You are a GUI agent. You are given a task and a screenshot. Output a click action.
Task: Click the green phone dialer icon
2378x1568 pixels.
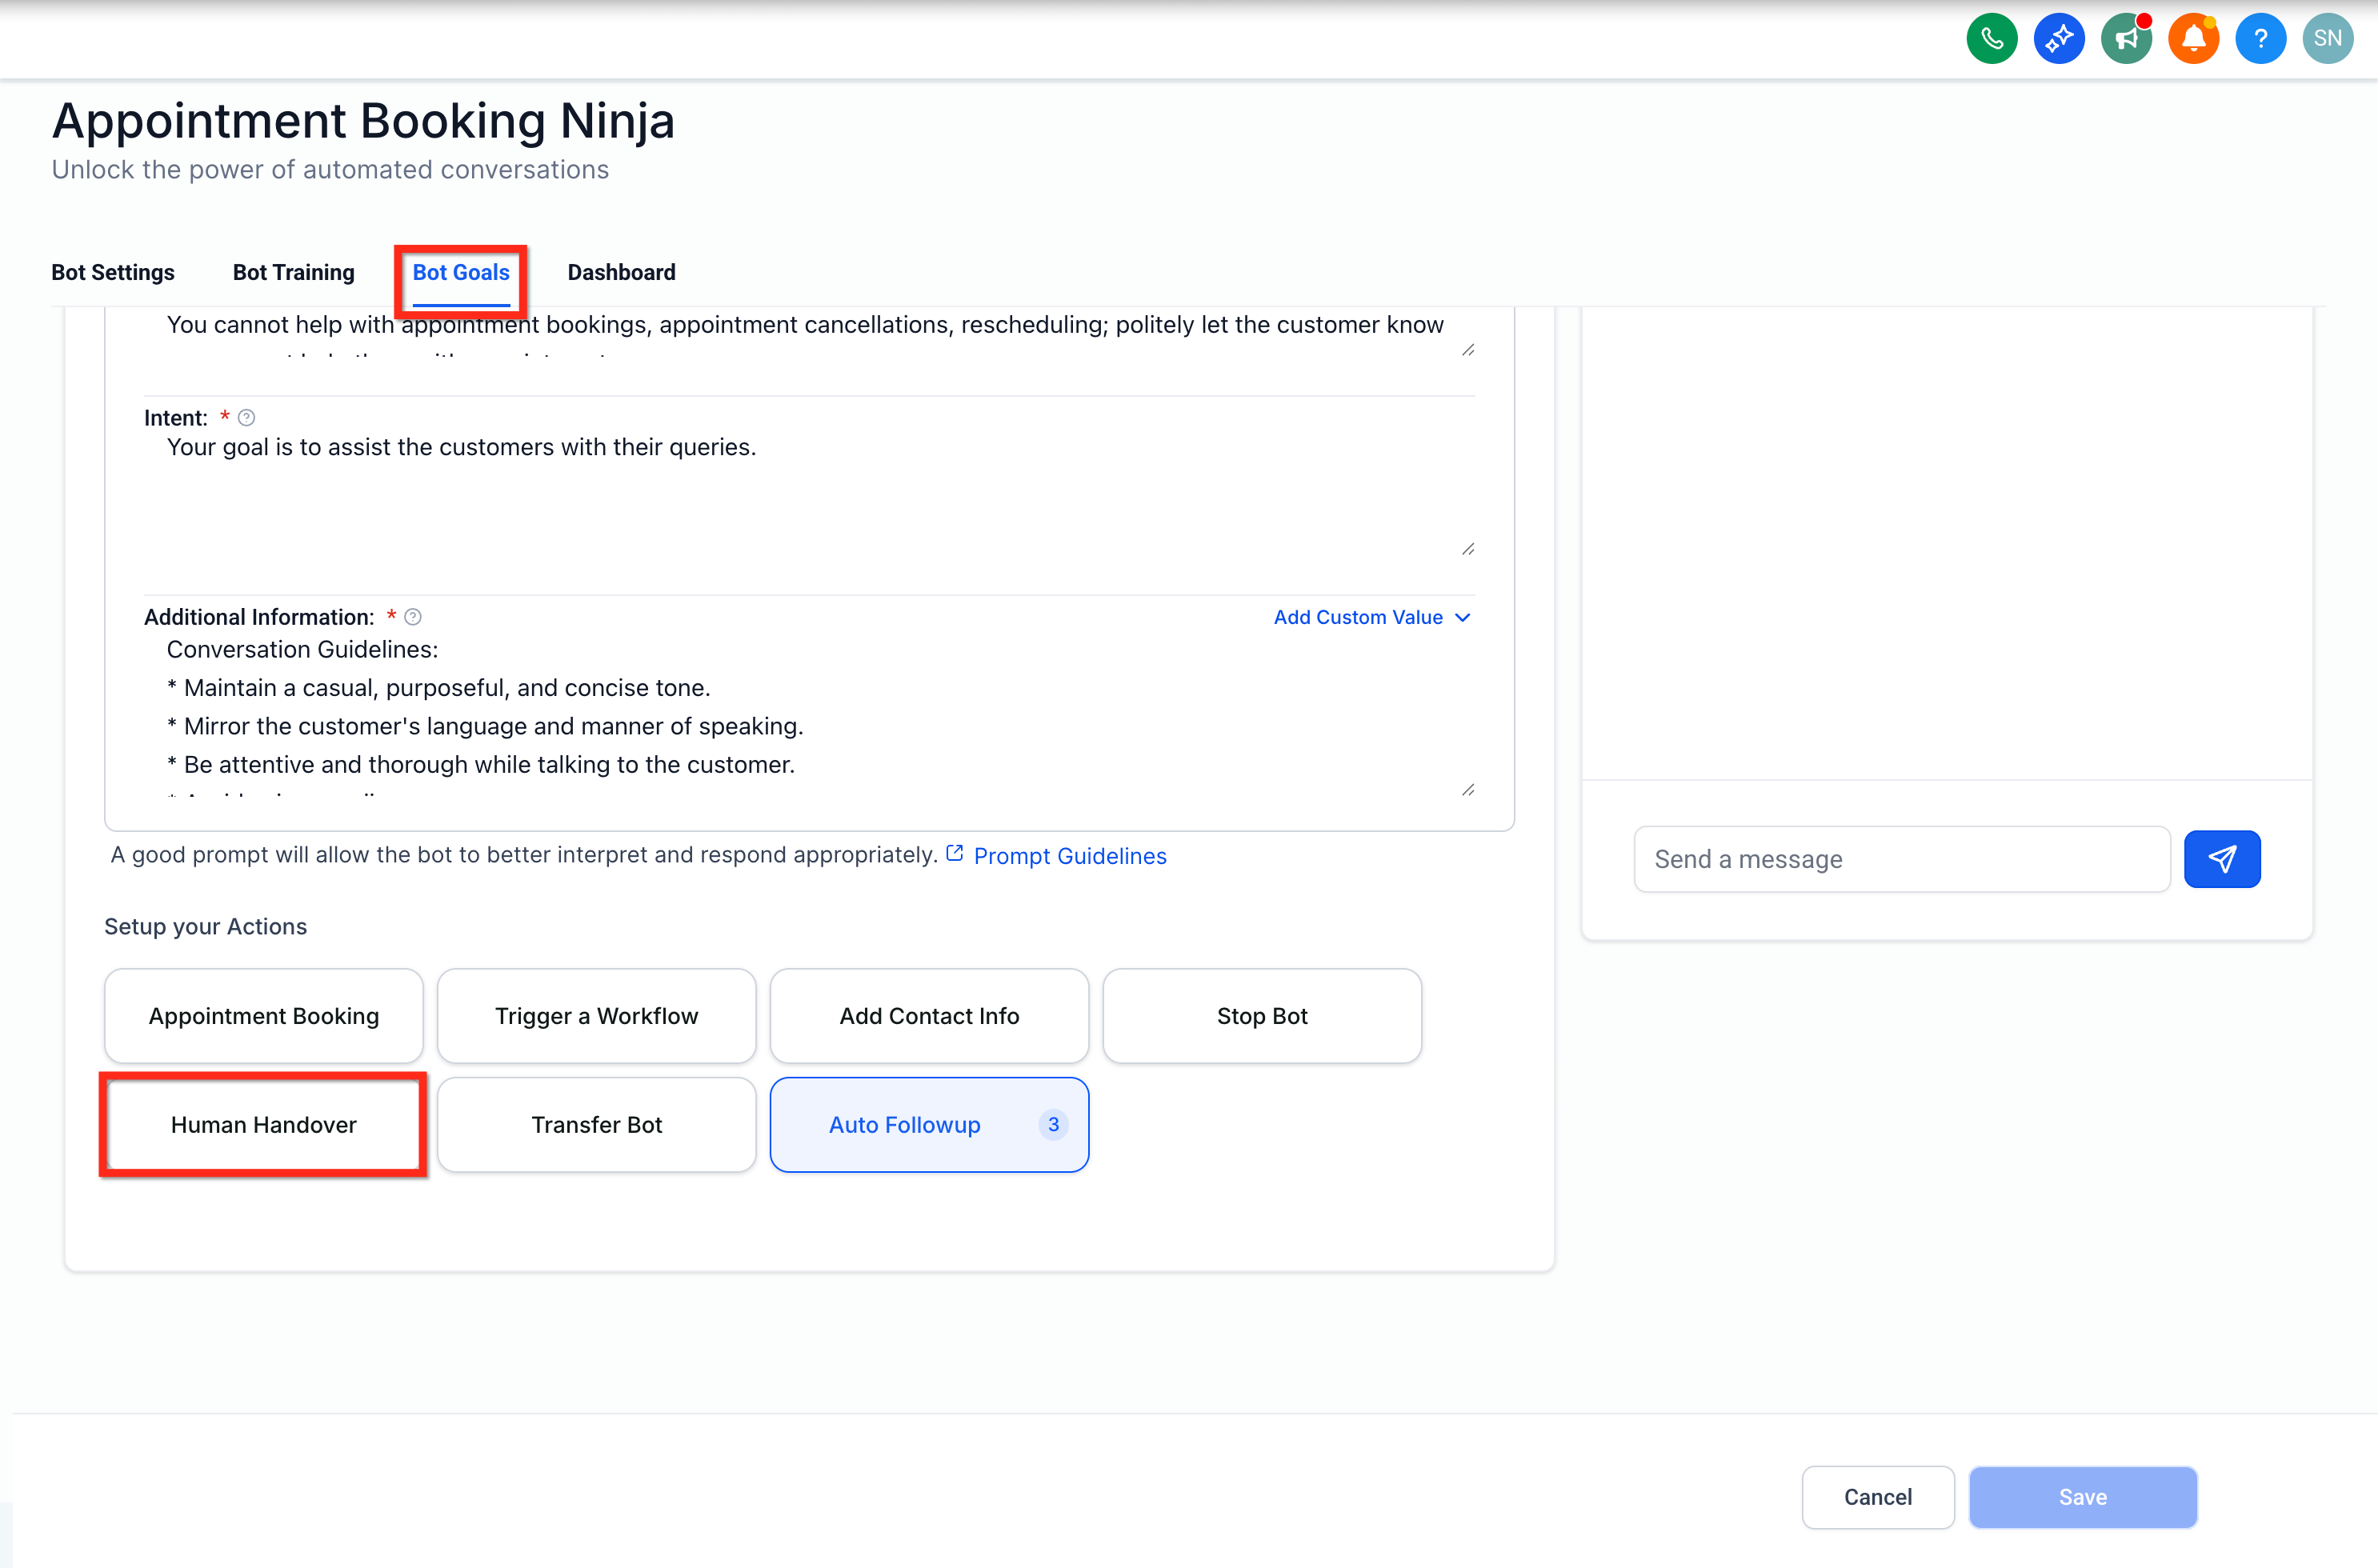1991,39
